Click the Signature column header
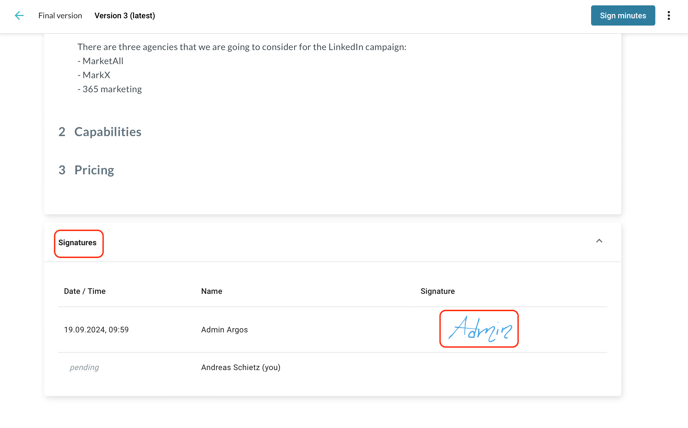The width and height of the screenshot is (688, 428). pos(437,291)
